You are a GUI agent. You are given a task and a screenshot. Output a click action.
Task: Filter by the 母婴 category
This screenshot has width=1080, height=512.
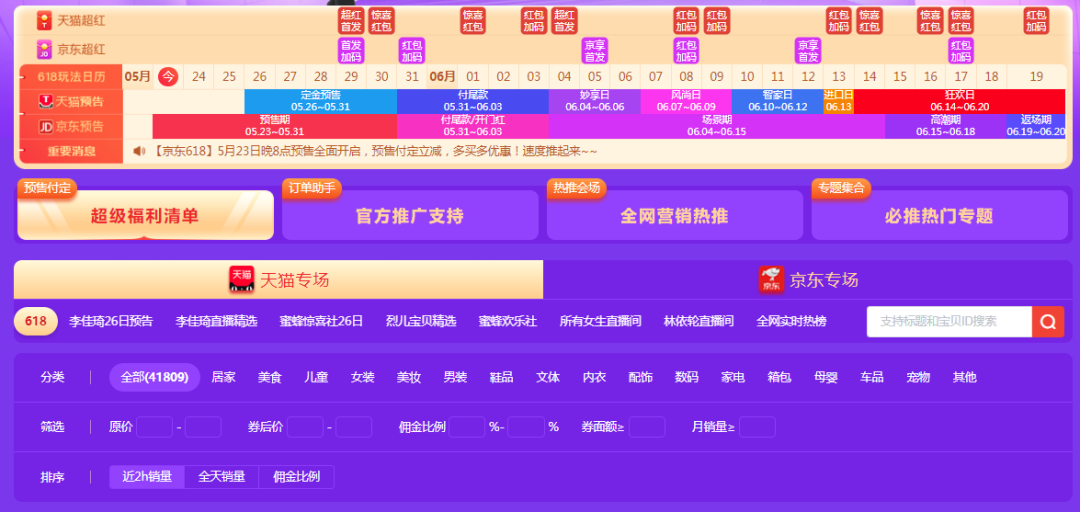click(x=826, y=378)
